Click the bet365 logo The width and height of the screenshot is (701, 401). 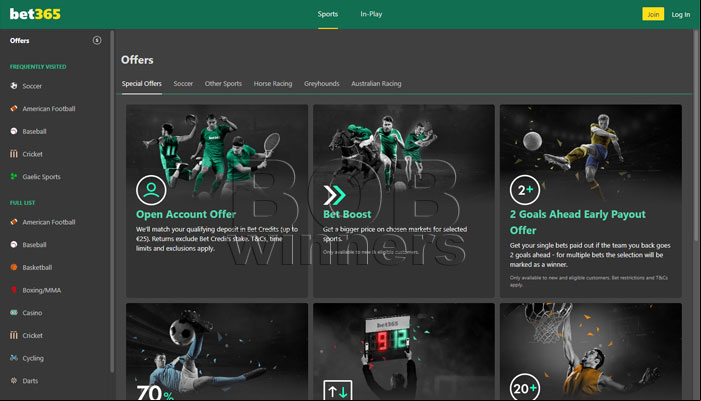[x=35, y=14]
